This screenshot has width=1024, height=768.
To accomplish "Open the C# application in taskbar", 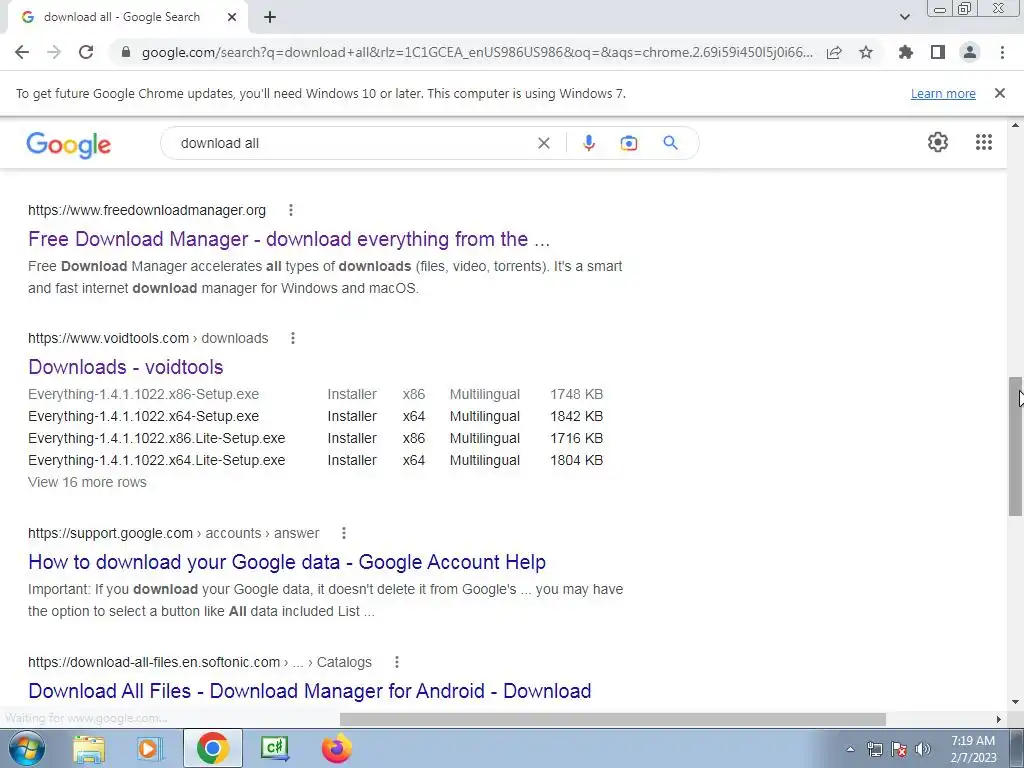I will pos(275,748).
